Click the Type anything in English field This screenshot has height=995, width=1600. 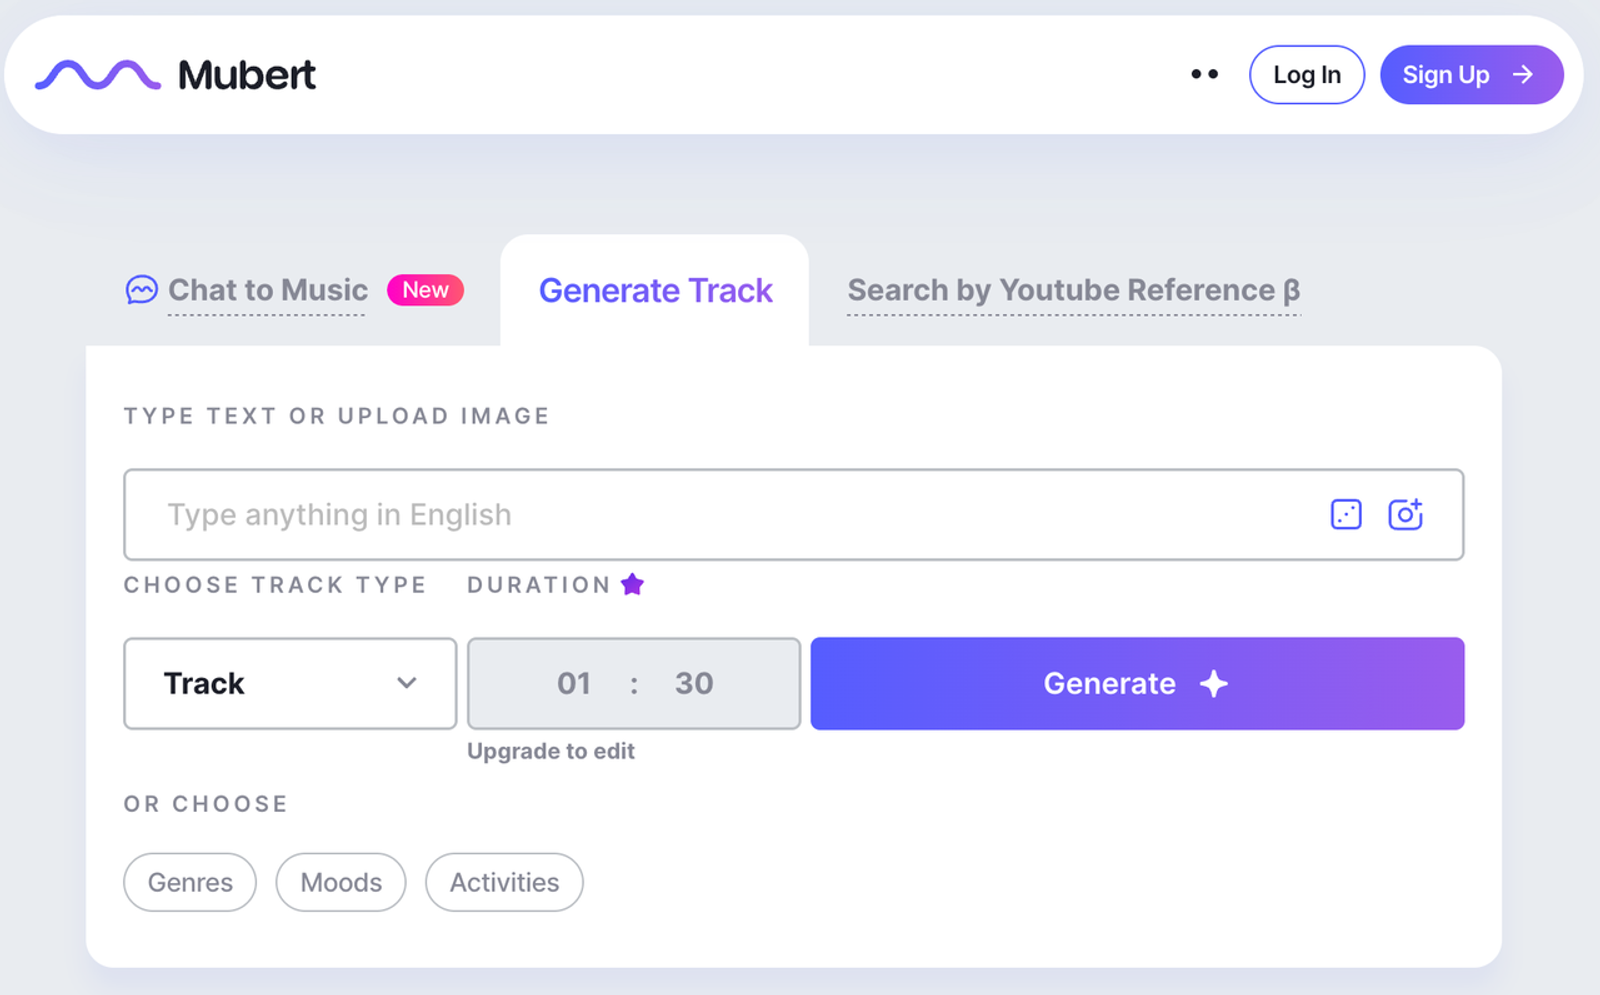[793, 514]
